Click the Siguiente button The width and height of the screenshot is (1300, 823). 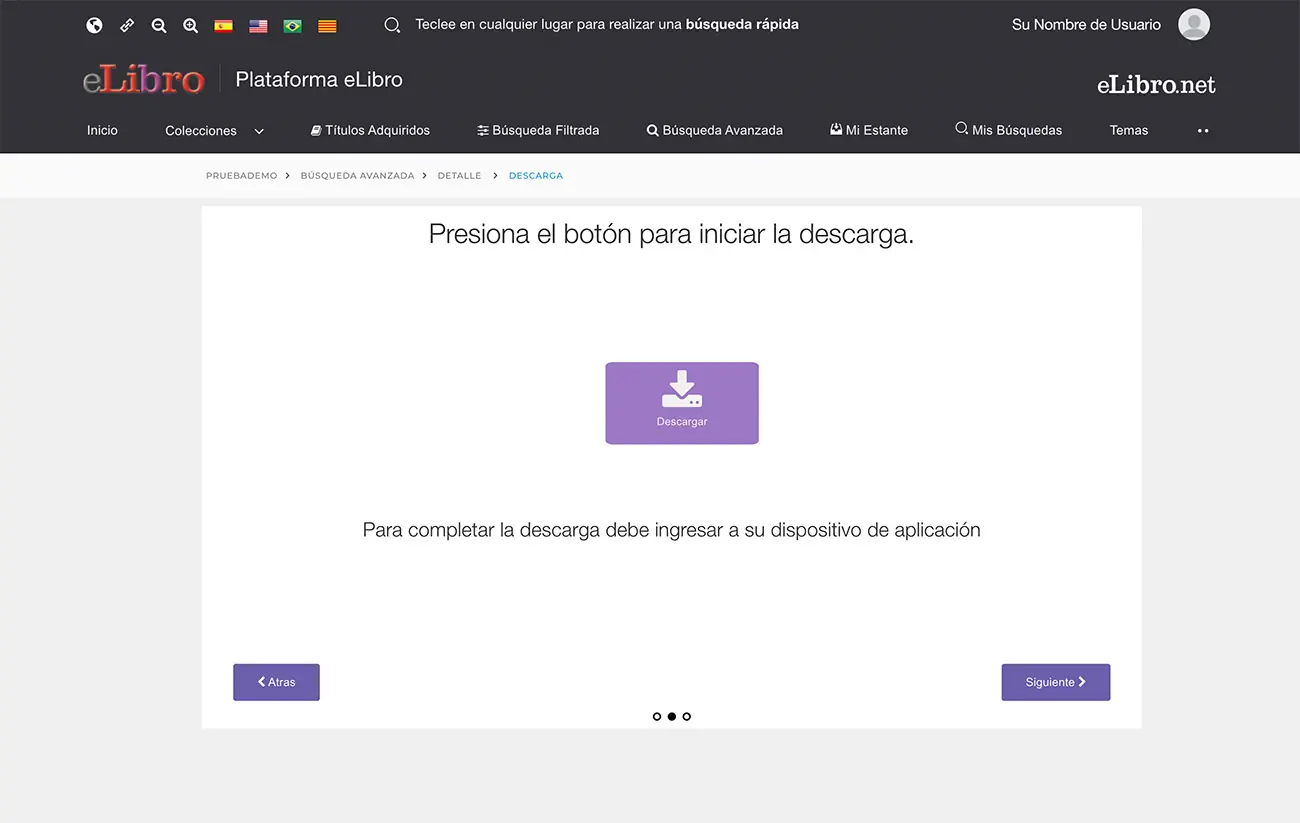(x=1055, y=682)
